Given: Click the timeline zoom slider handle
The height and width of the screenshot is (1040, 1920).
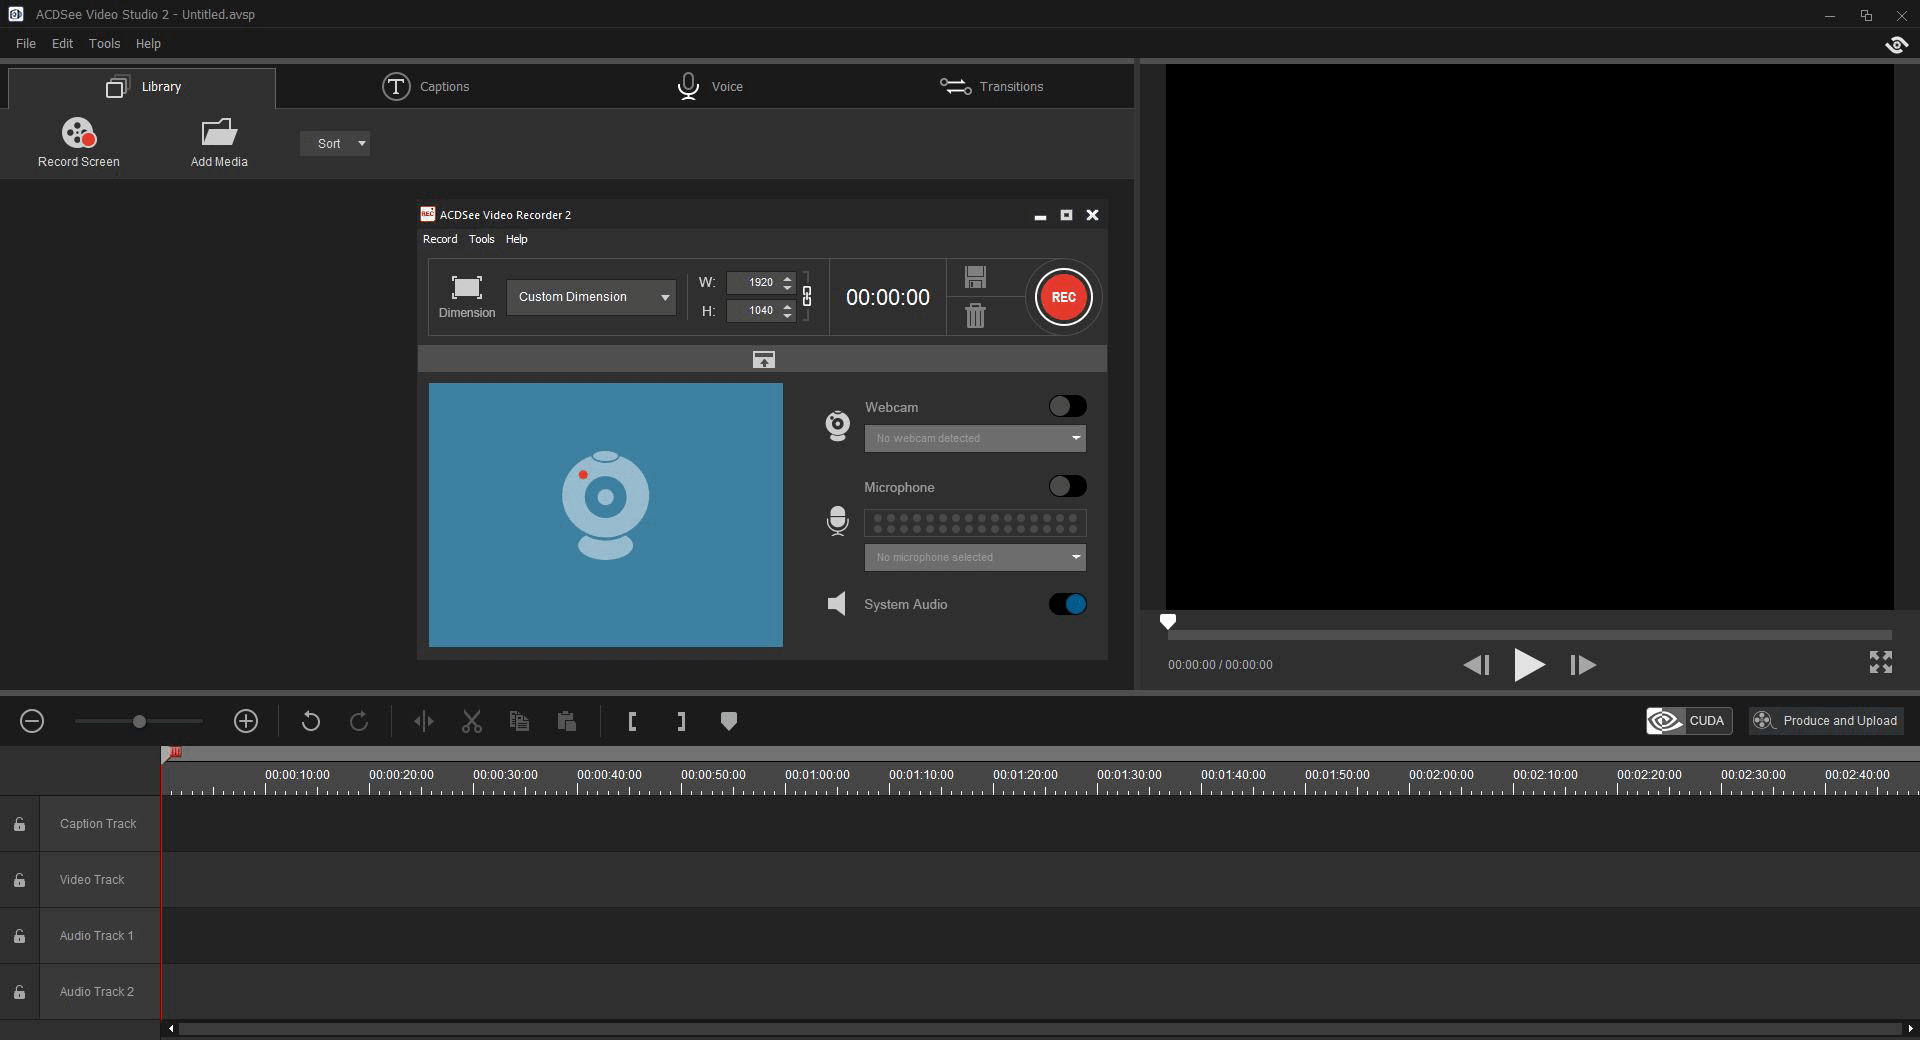Looking at the screenshot, I should (139, 721).
